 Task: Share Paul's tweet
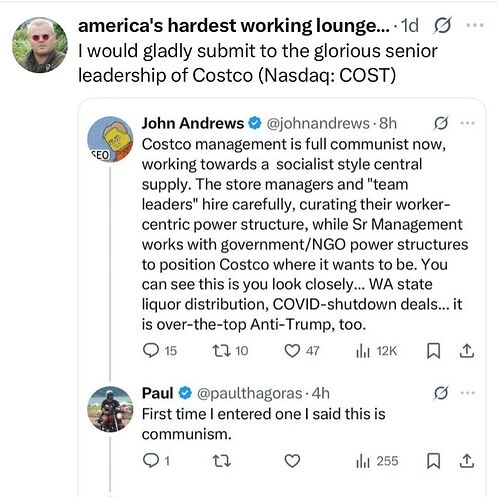point(467,461)
